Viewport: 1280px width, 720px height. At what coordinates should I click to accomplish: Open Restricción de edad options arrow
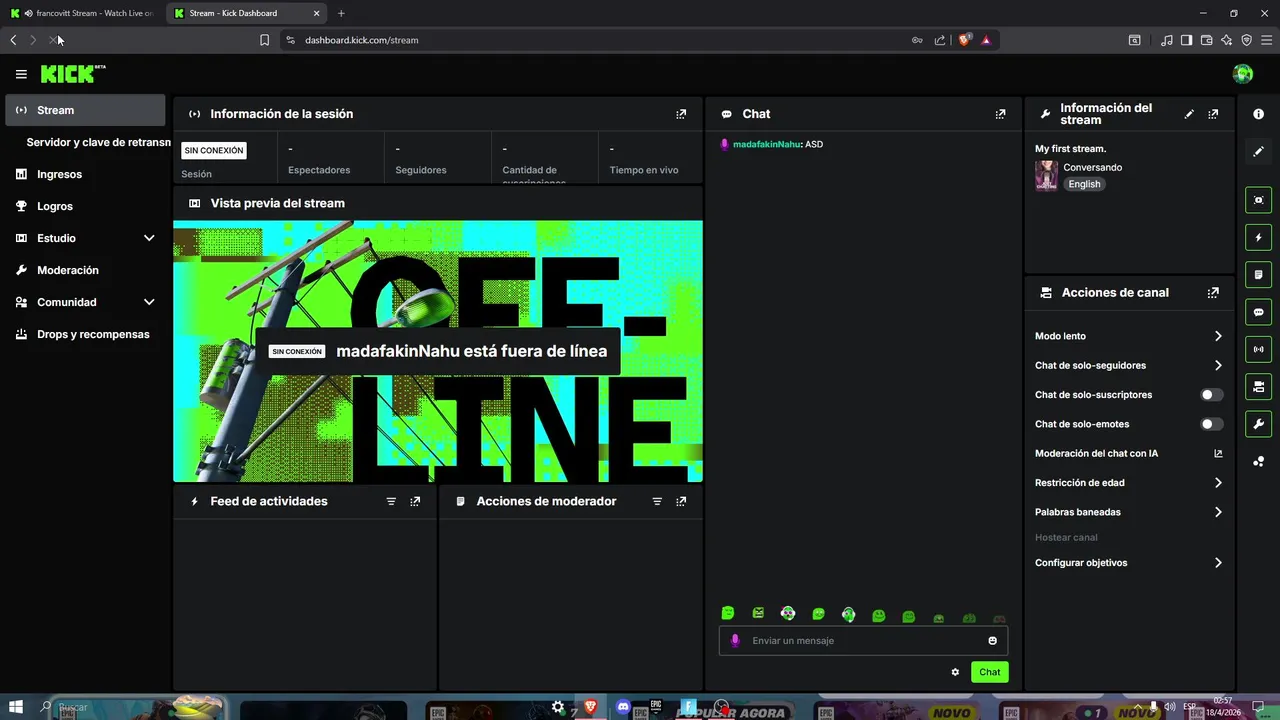[1218, 483]
